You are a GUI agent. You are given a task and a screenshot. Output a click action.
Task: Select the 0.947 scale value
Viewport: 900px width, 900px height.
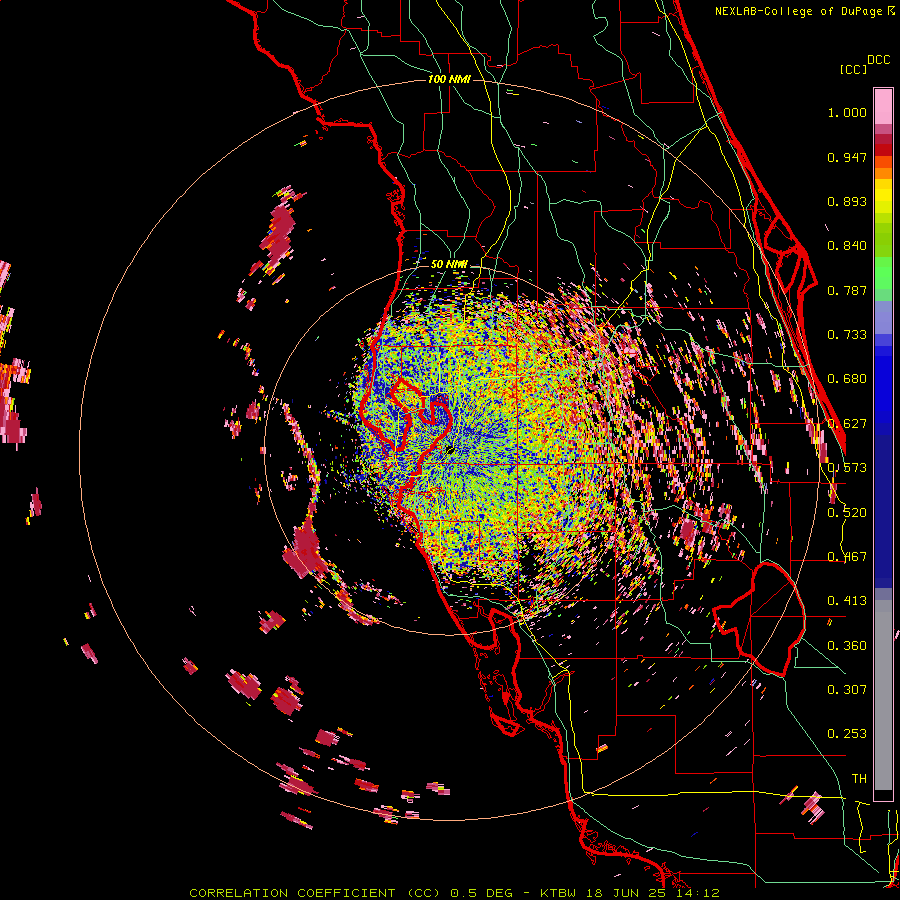pyautogui.click(x=847, y=157)
